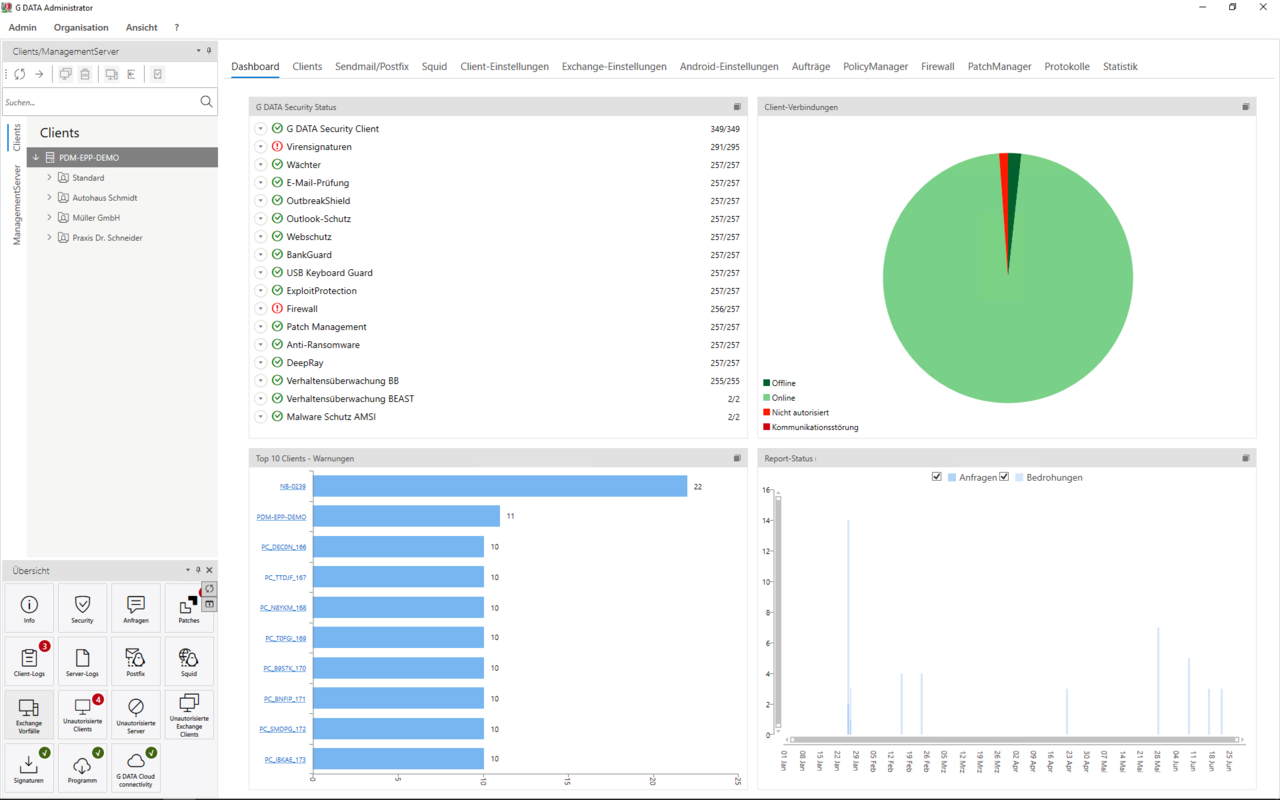Expand the Standard group in tree
The width and height of the screenshot is (1280, 800).
click(x=49, y=177)
